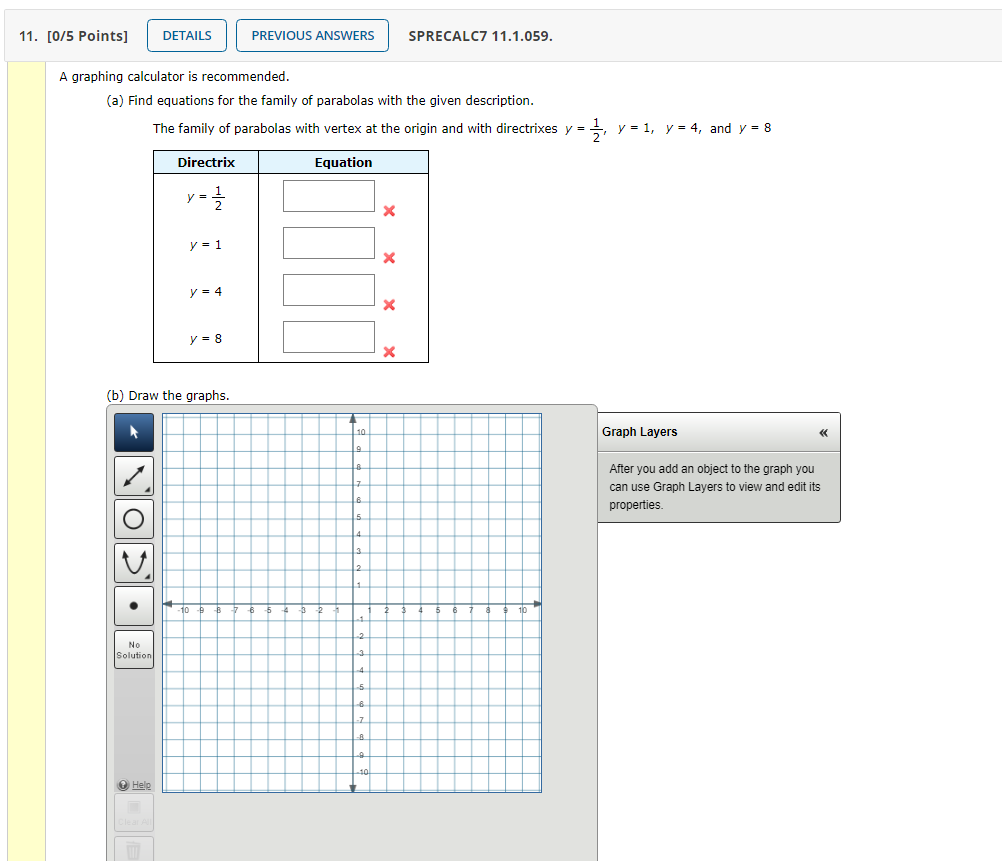The width and height of the screenshot is (1002, 861).
Task: Select the line drawing tool
Action: [x=134, y=476]
